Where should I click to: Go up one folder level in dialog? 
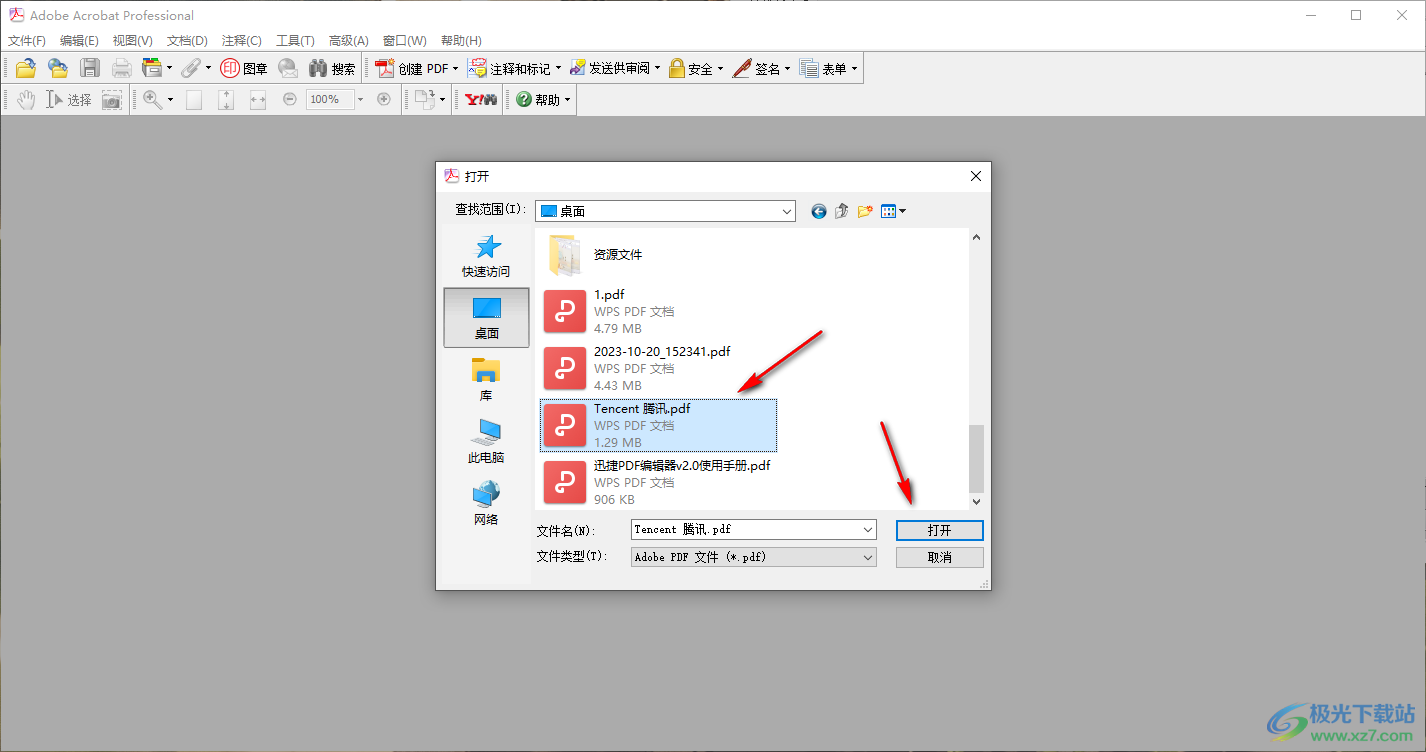[842, 211]
